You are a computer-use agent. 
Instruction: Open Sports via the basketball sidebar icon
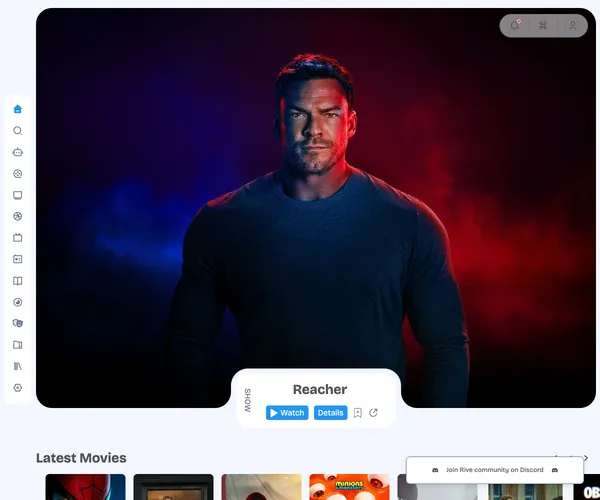(x=18, y=217)
